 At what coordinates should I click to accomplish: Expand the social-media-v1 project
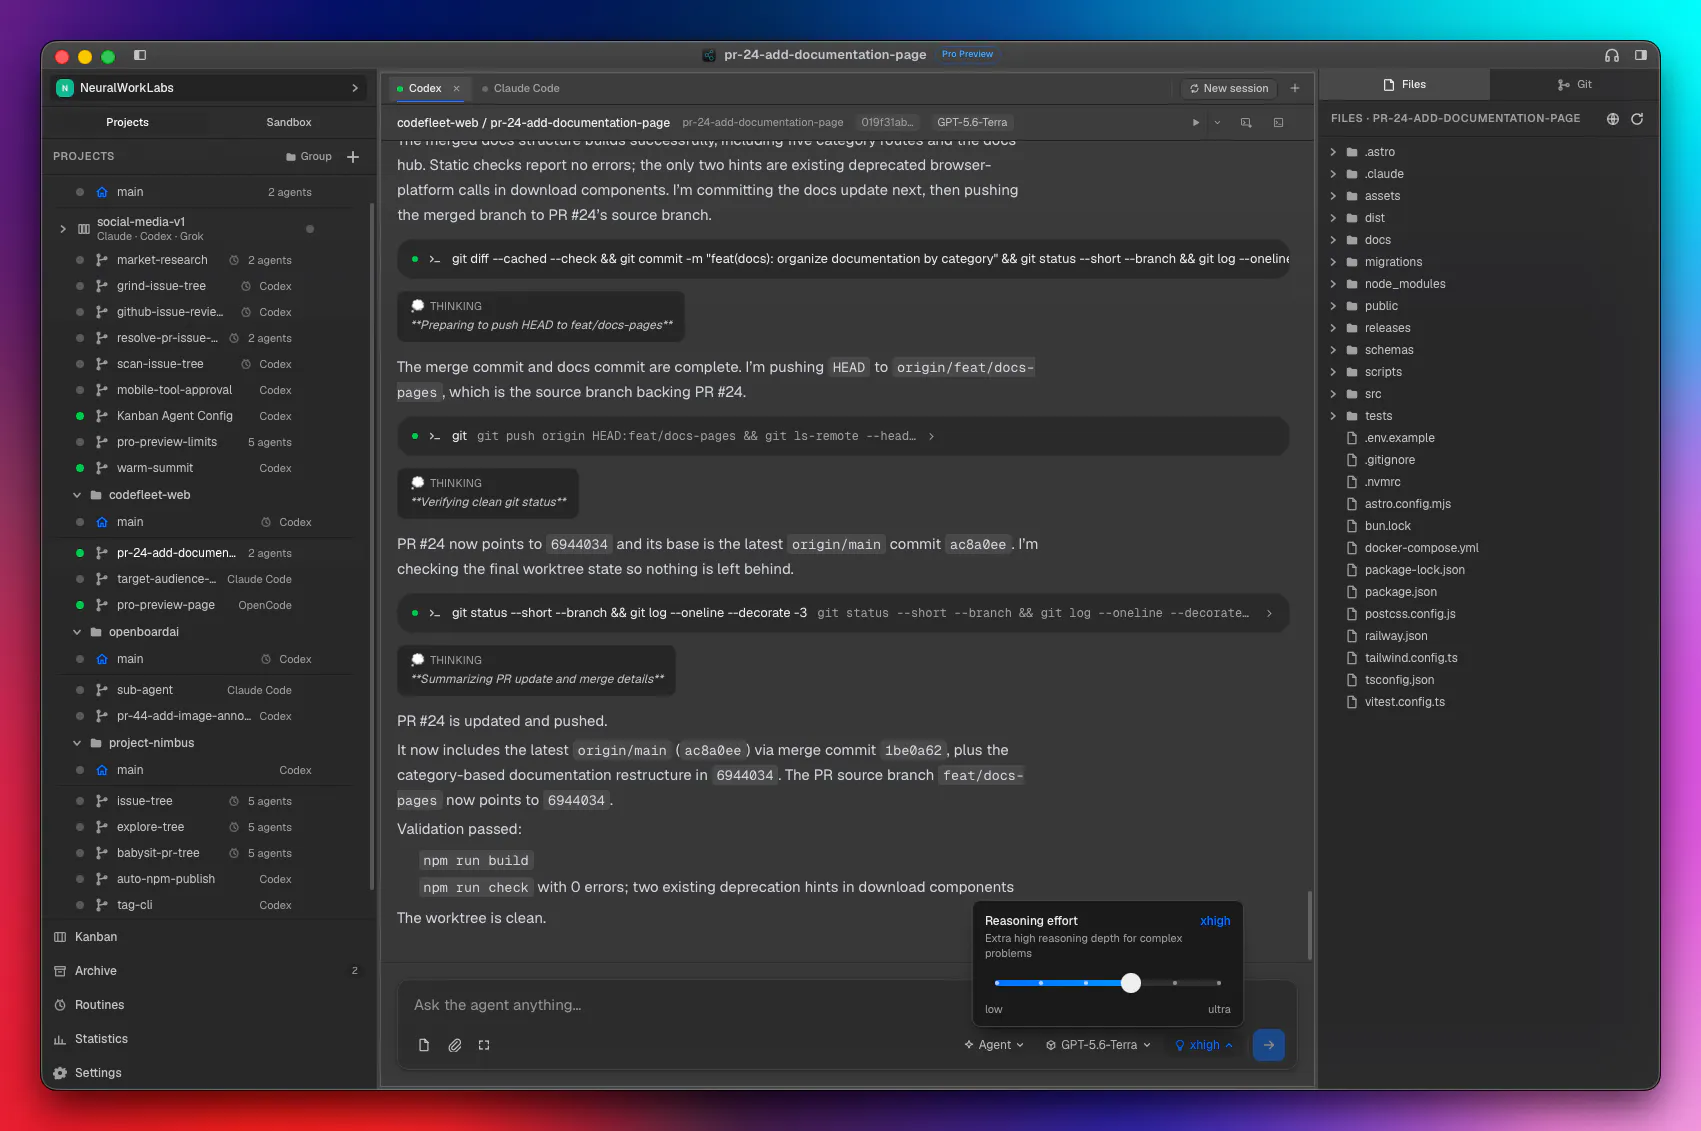[63, 229]
